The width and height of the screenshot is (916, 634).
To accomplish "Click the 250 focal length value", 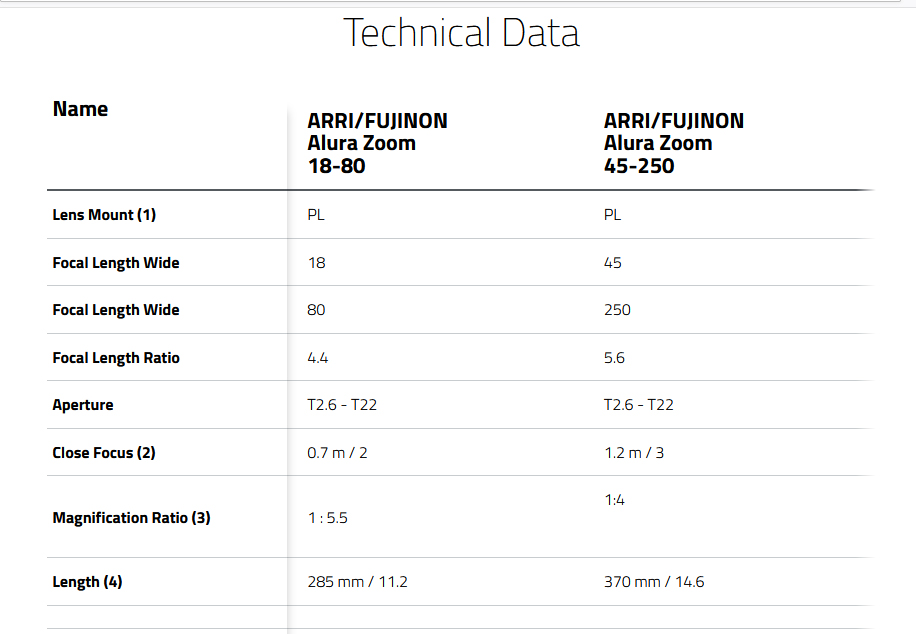I will (617, 310).
